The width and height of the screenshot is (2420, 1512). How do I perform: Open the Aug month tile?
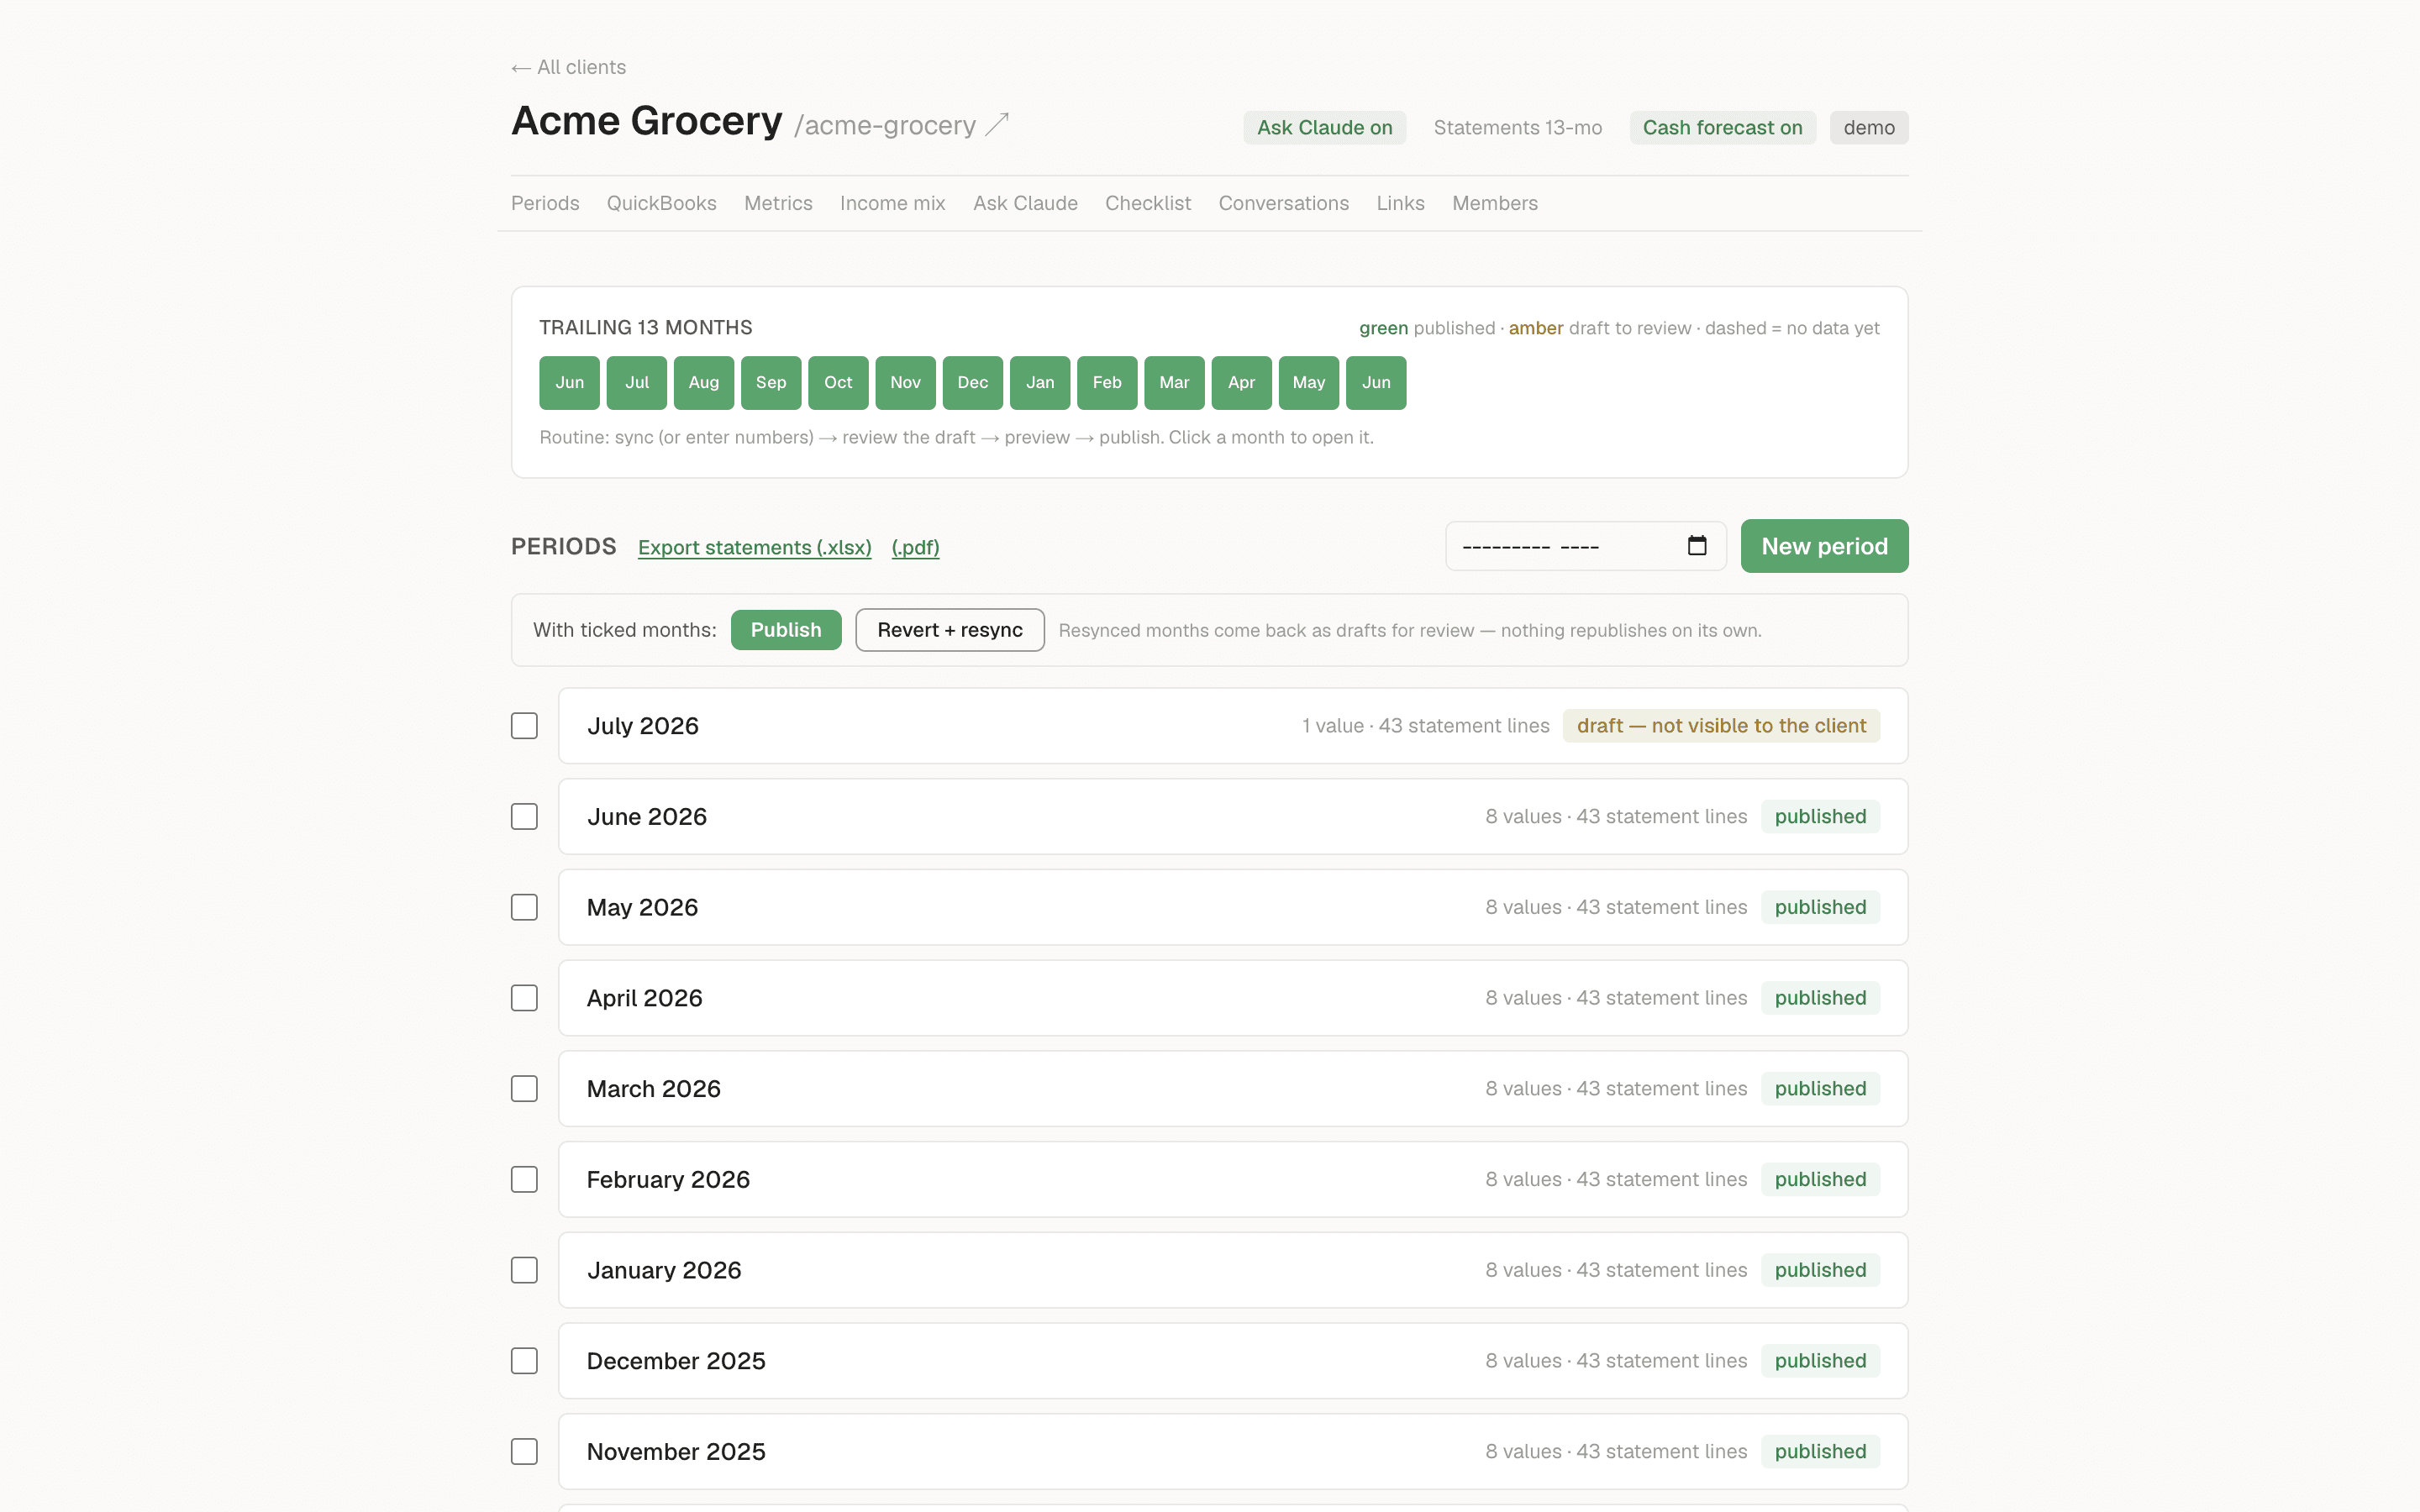(704, 383)
